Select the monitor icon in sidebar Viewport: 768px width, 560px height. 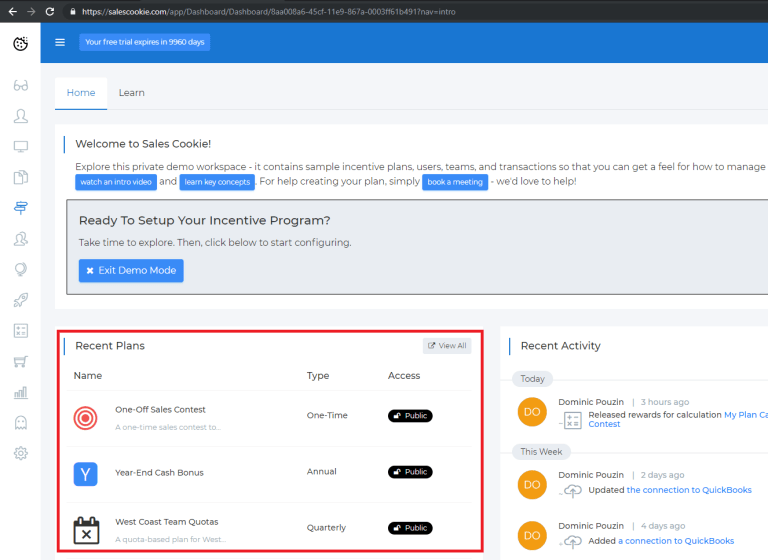tap(20, 147)
